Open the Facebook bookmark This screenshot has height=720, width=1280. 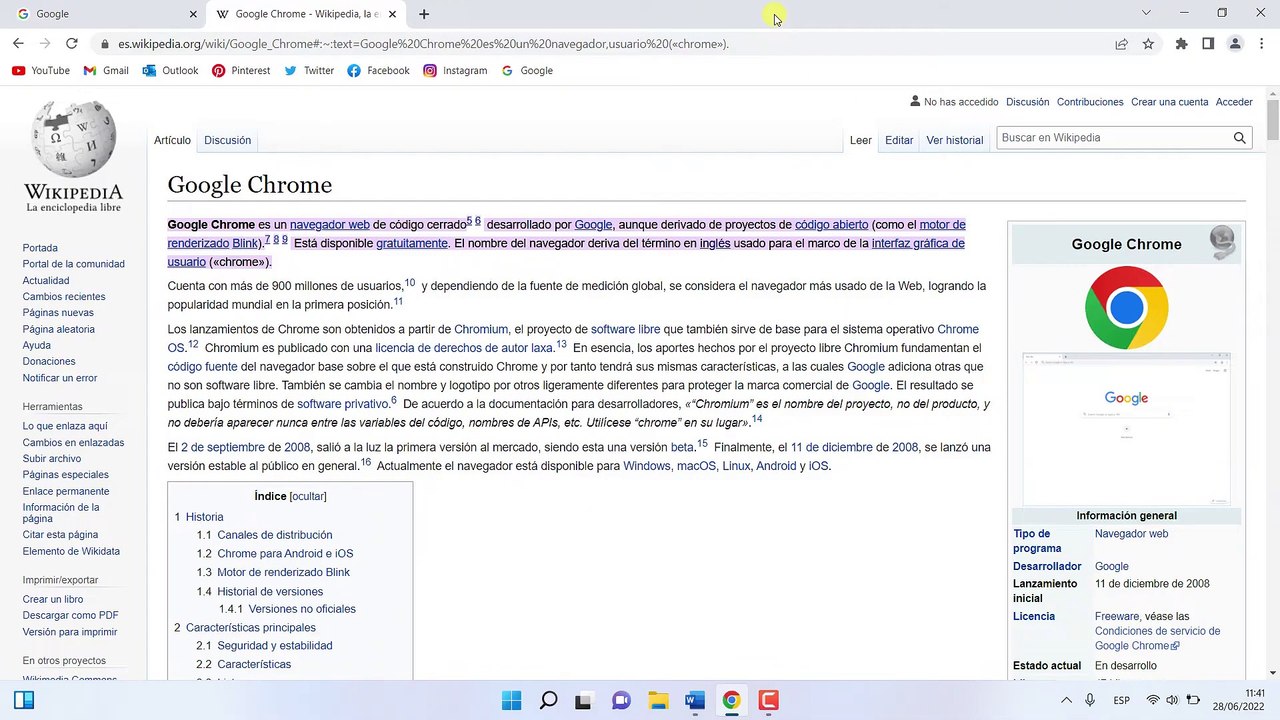378,71
